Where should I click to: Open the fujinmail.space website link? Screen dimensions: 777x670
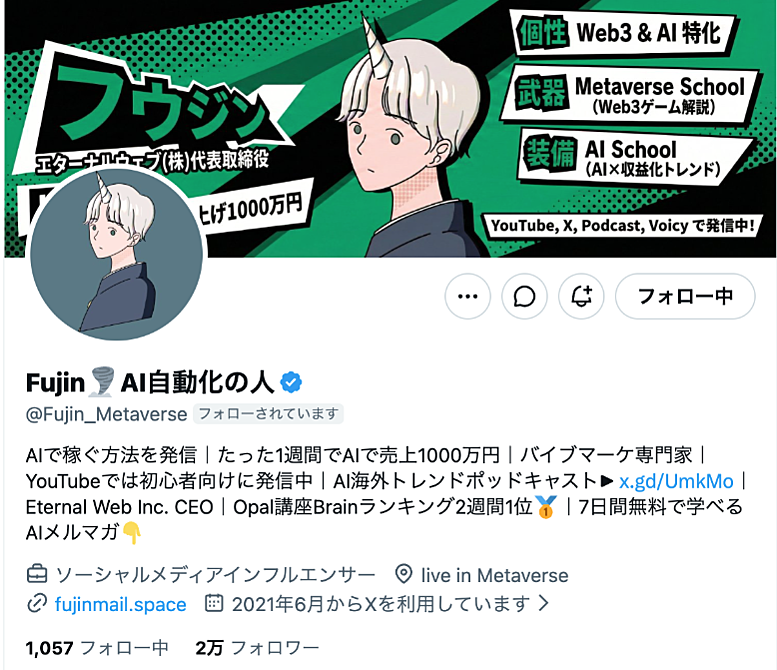tap(120, 604)
